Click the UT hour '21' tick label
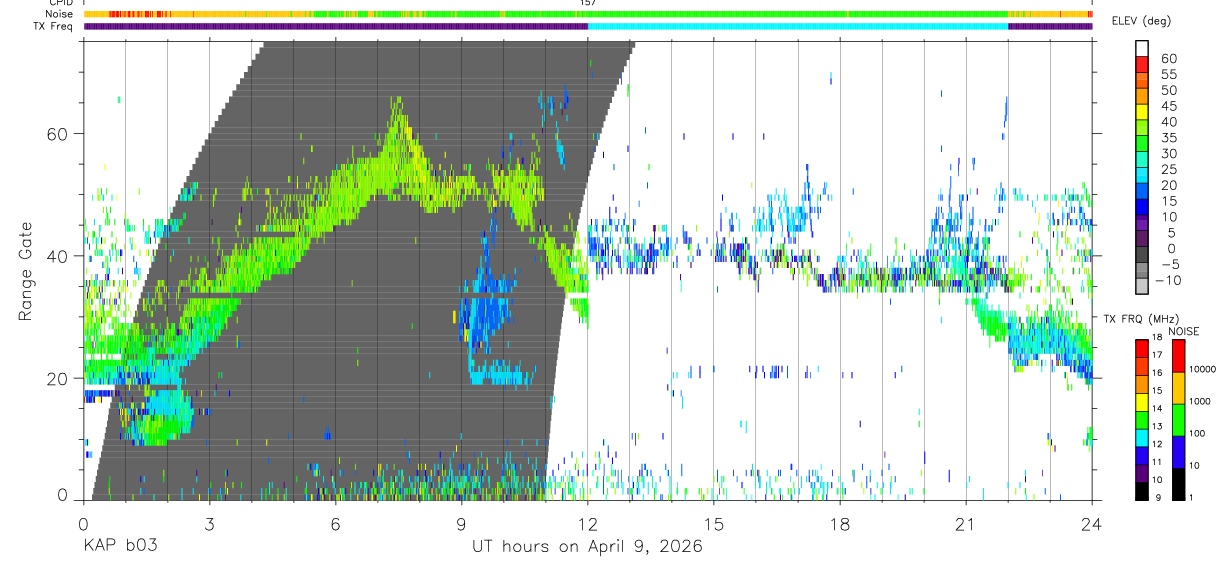 pyautogui.click(x=966, y=523)
